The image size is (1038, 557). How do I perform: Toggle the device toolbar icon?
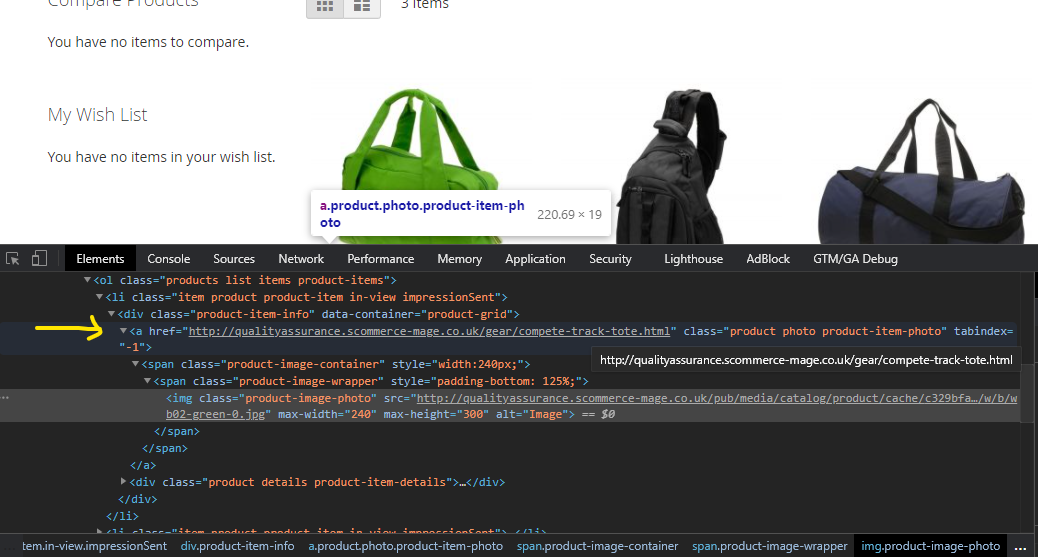pos(39,258)
